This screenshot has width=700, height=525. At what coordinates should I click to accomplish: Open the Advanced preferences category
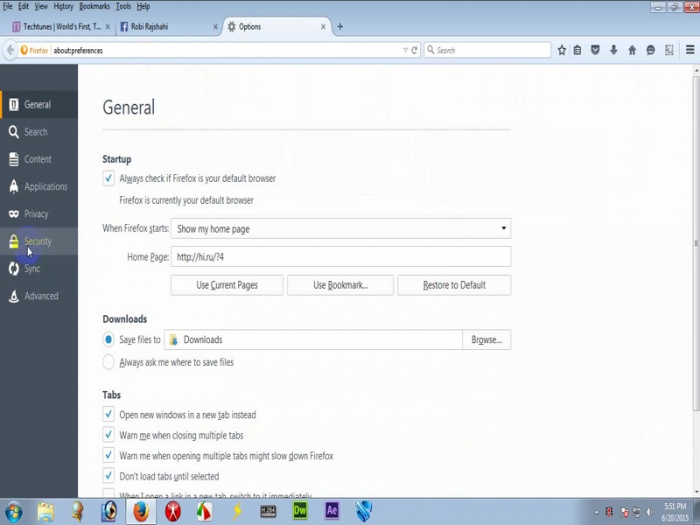click(x=39, y=296)
